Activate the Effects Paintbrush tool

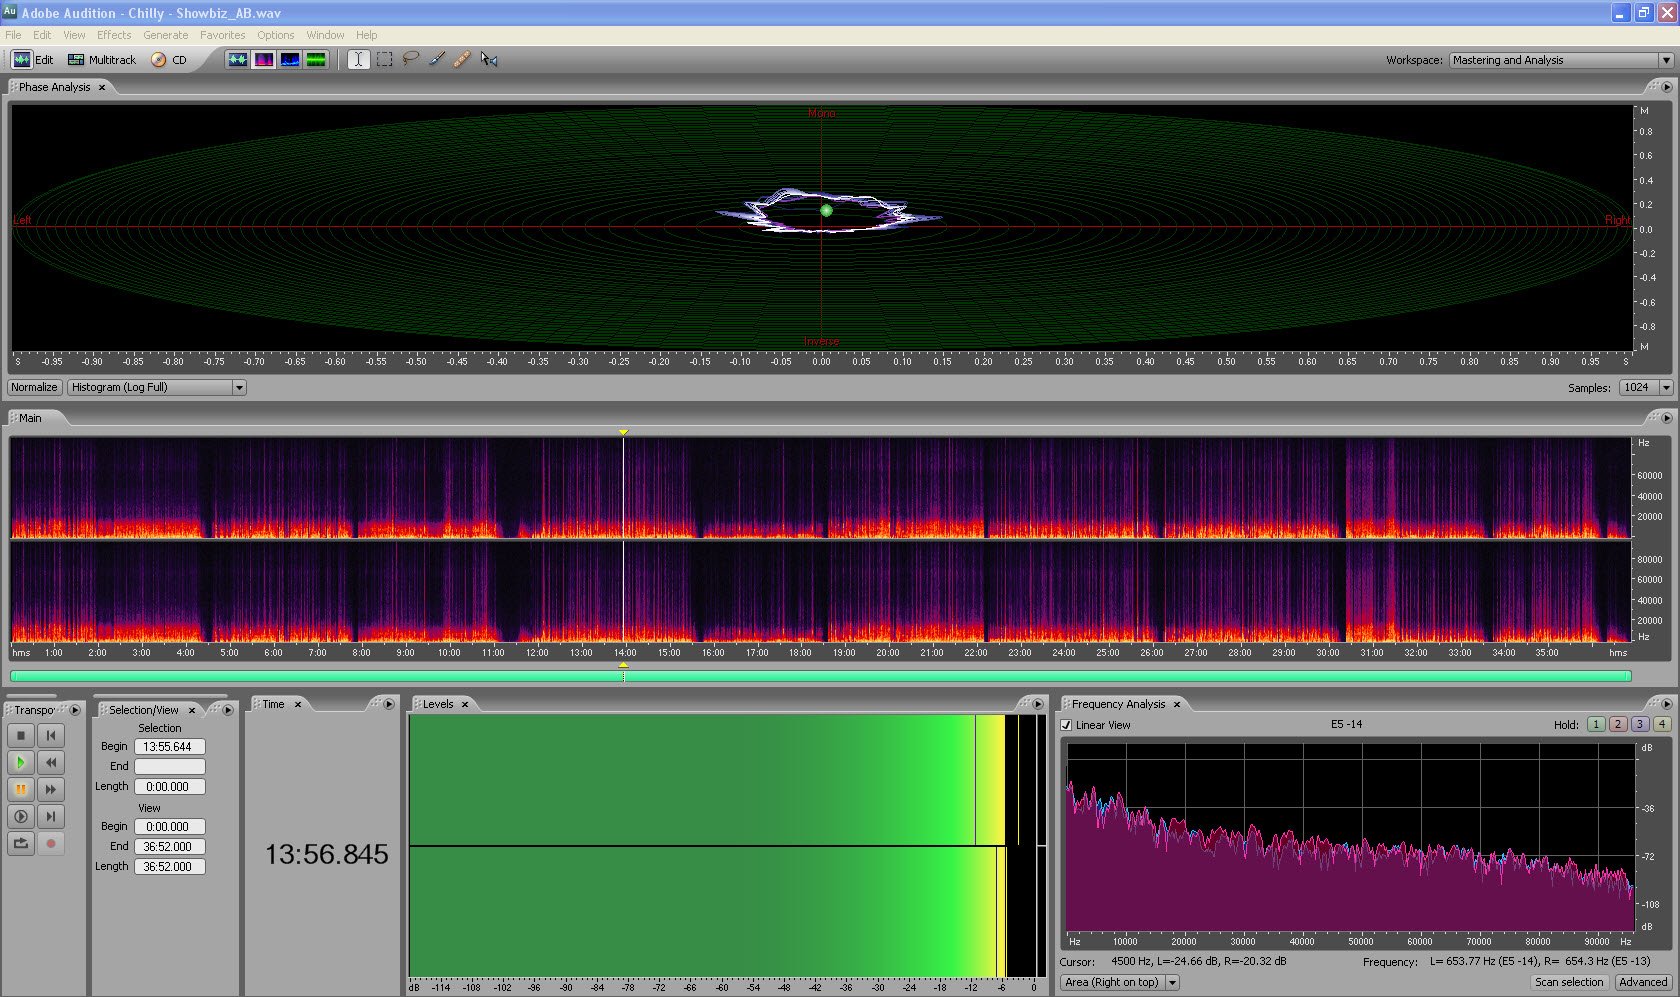437,60
